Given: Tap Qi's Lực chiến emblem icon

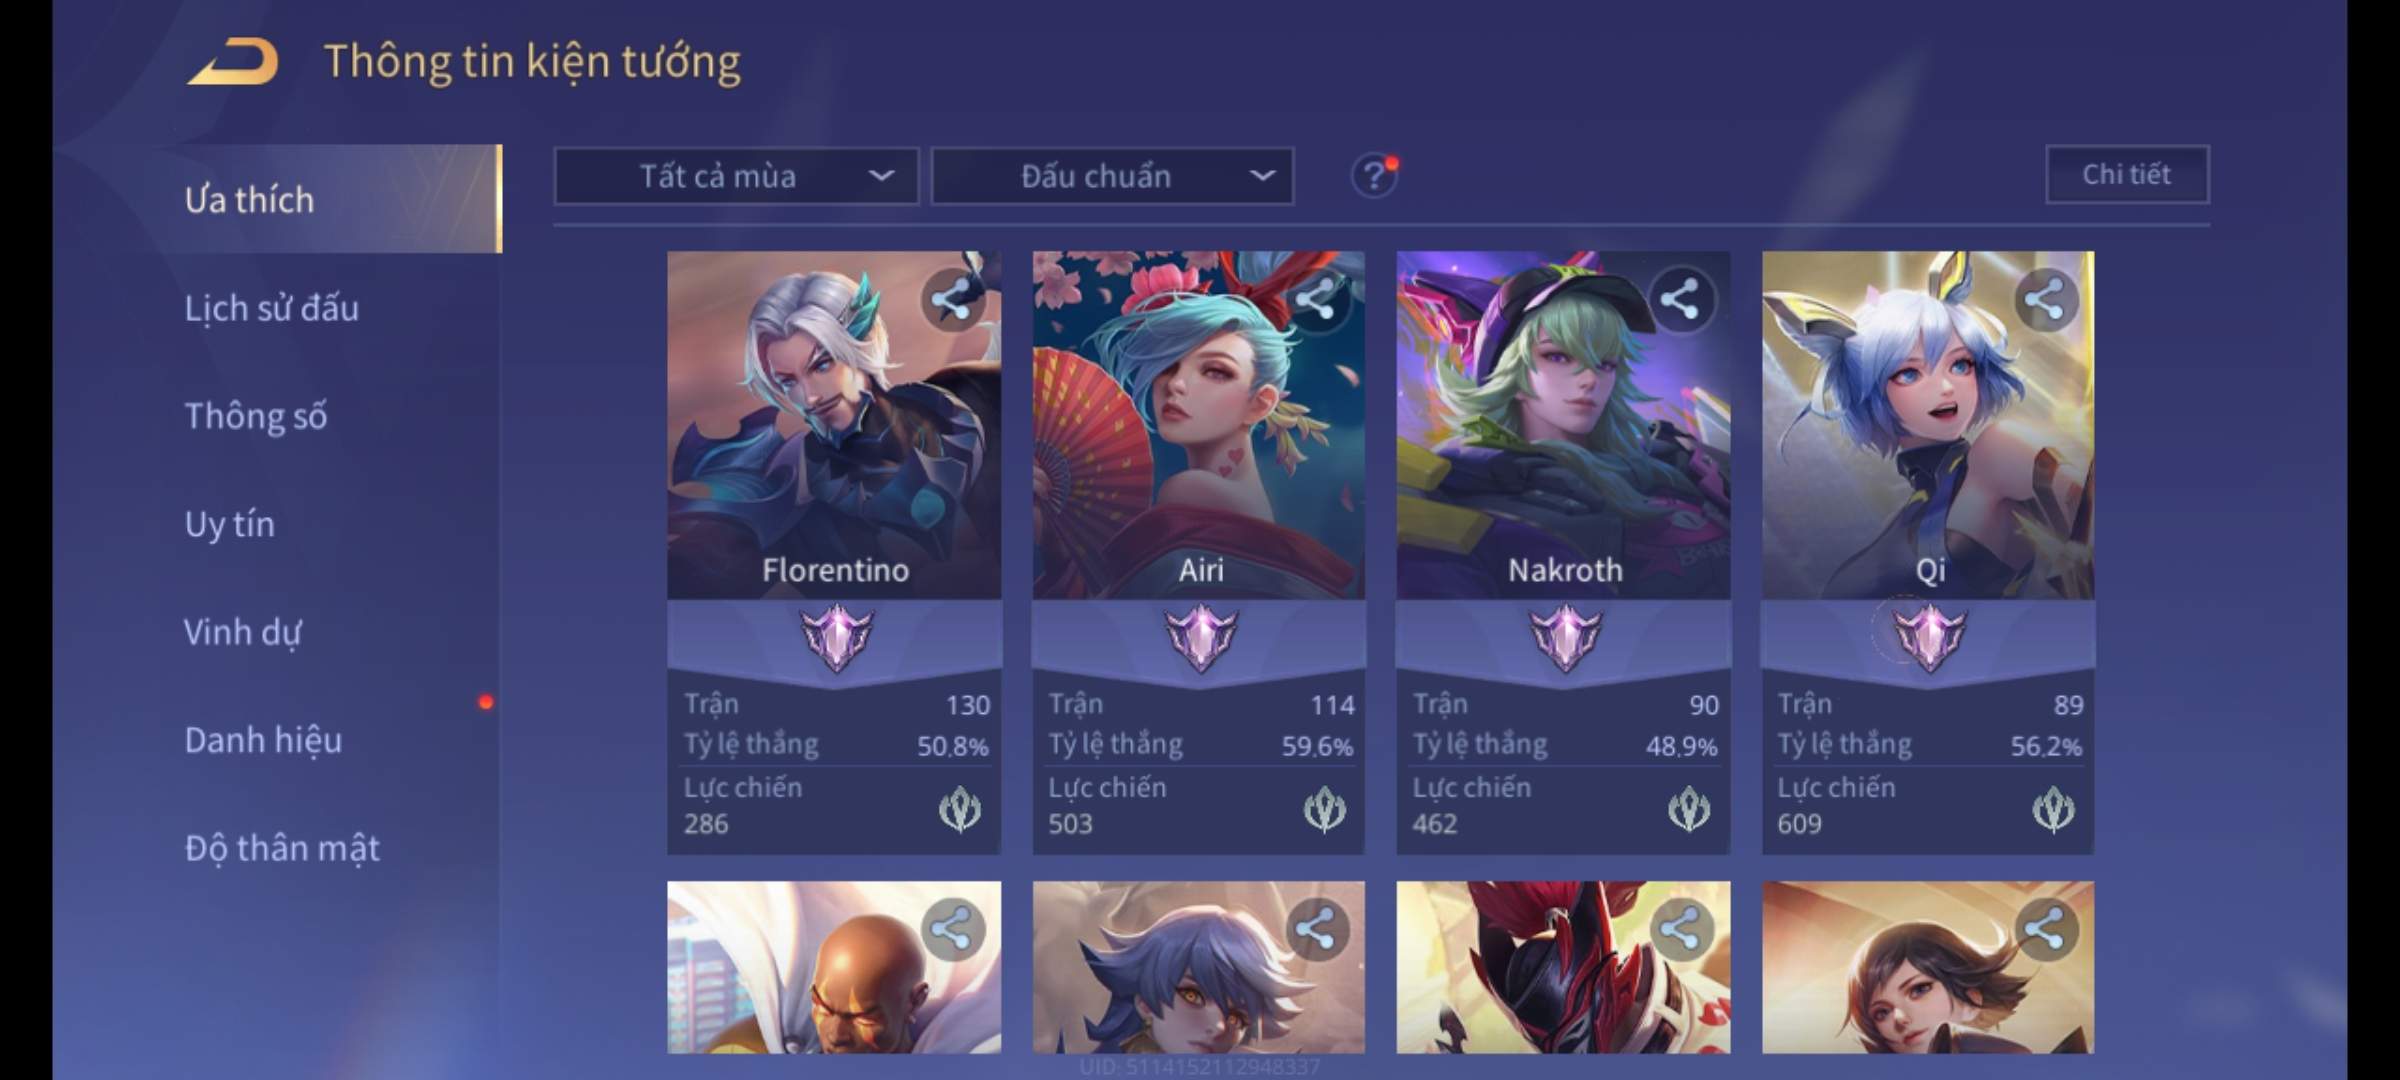Looking at the screenshot, I should click(x=2054, y=809).
